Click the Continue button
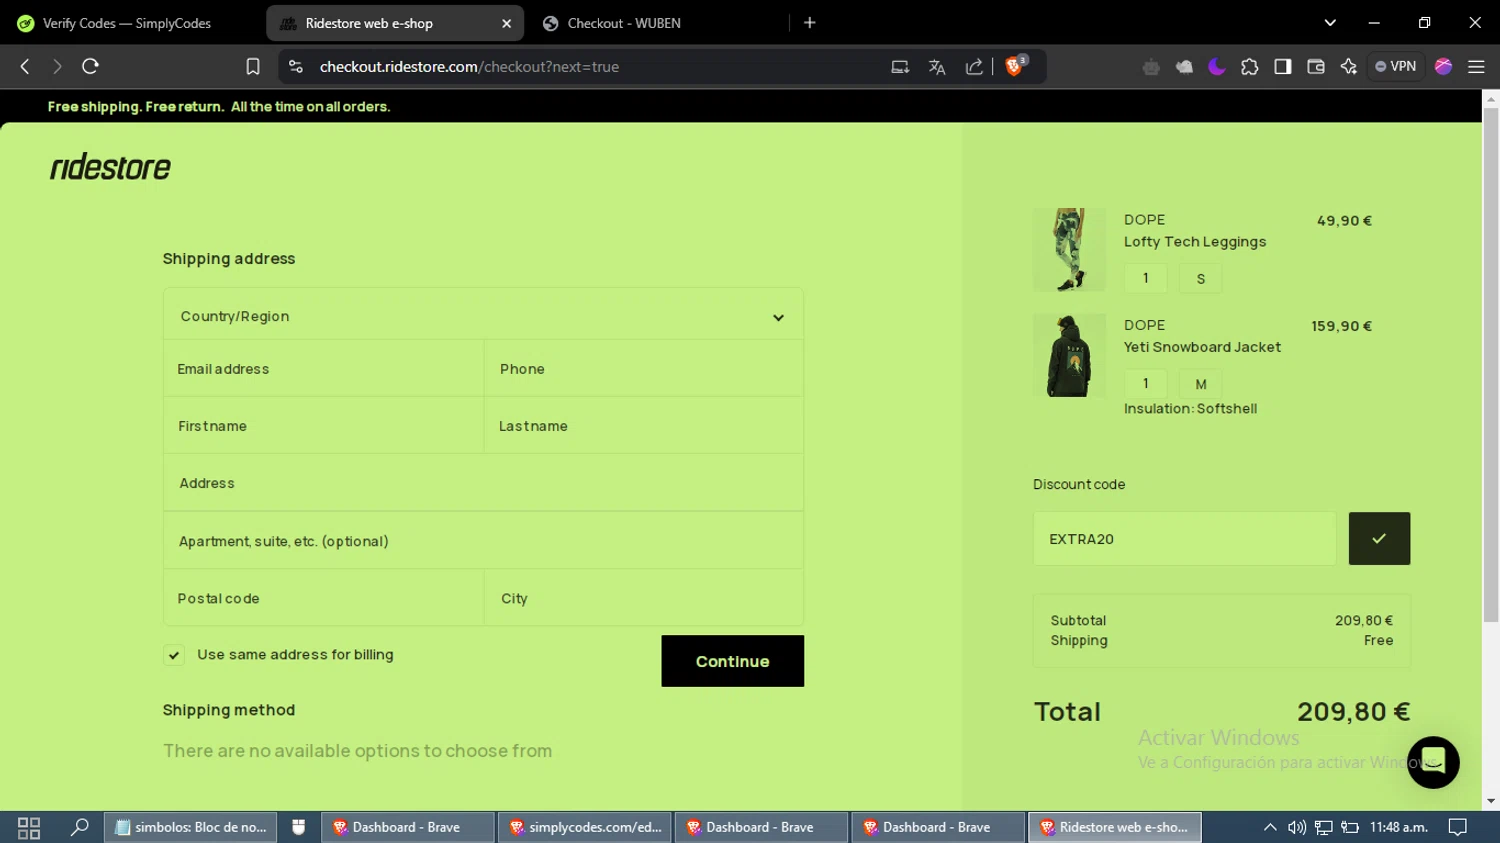 pos(732,661)
